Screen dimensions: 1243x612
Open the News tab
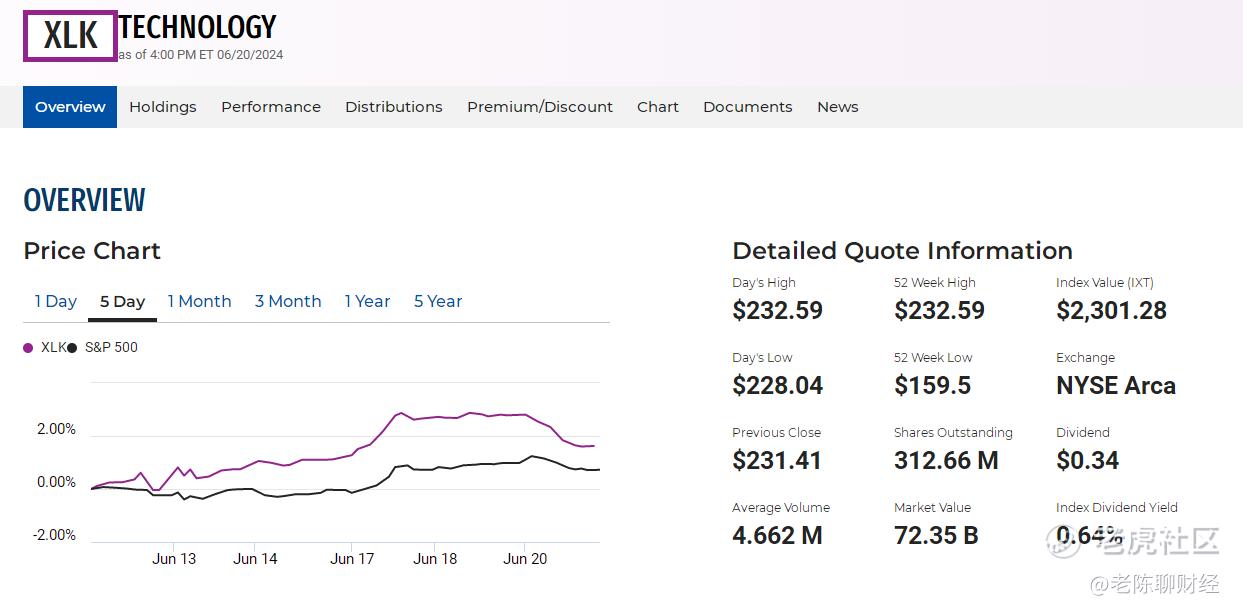tap(837, 107)
